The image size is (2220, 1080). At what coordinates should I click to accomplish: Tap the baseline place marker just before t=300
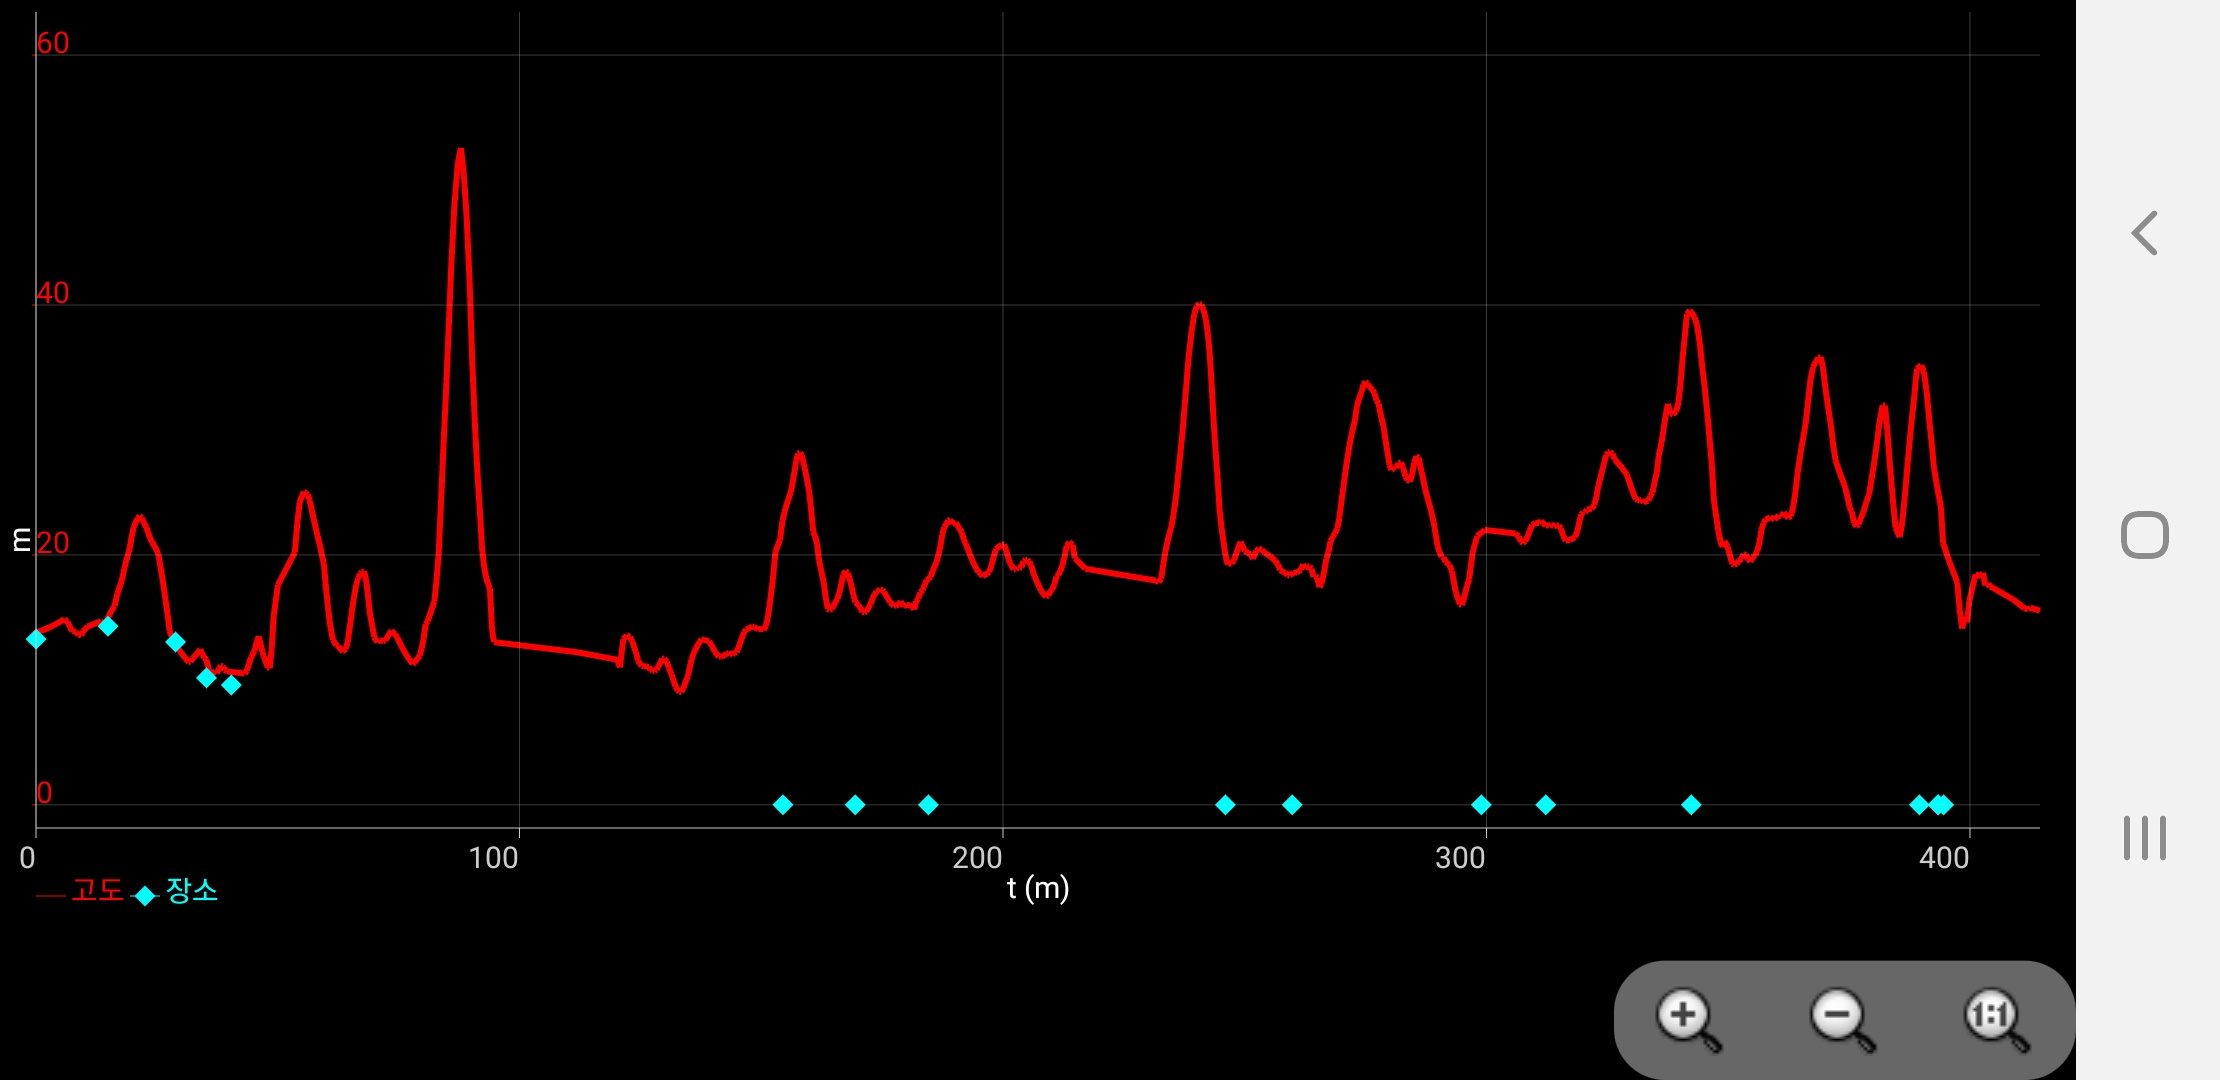pyautogui.click(x=1481, y=804)
